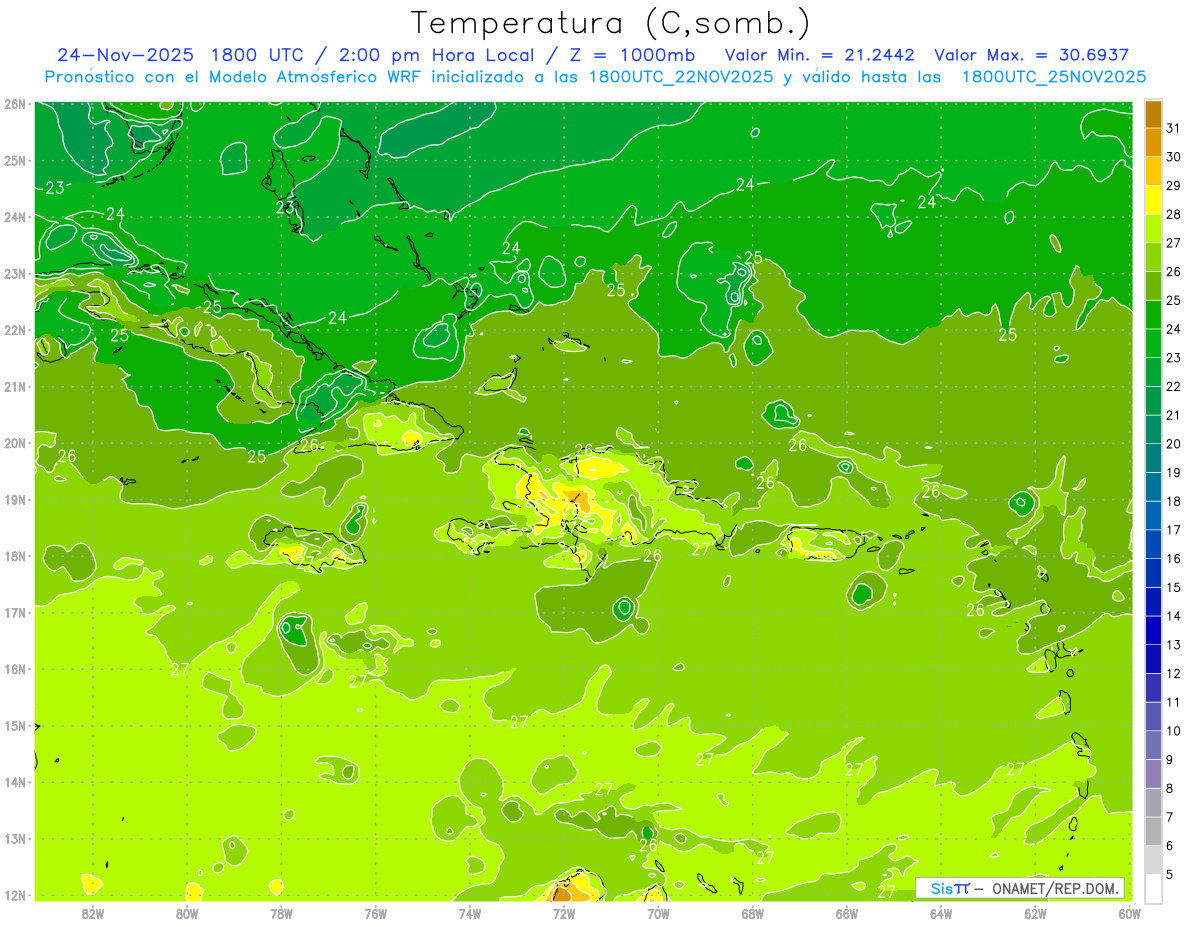This screenshot has height=927, width=1200.
Task: Click the '1800UTC_22NOV2025' initialization time
Action: [x=681, y=77]
